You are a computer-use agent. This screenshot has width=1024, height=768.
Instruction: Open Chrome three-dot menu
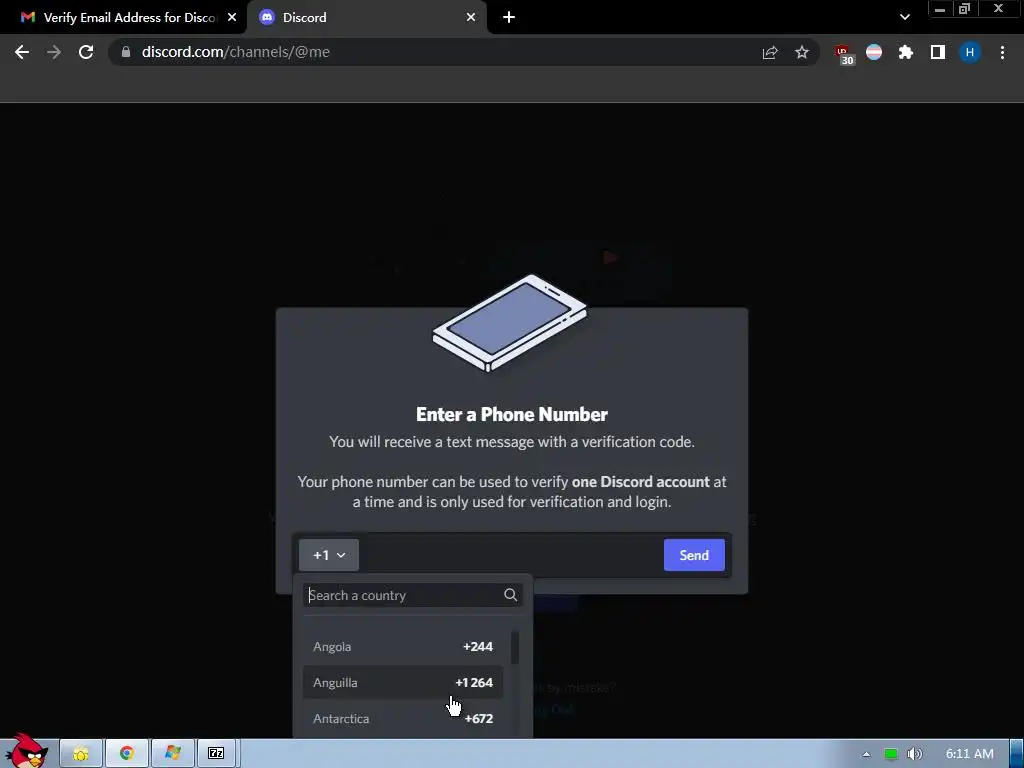click(x=1002, y=52)
